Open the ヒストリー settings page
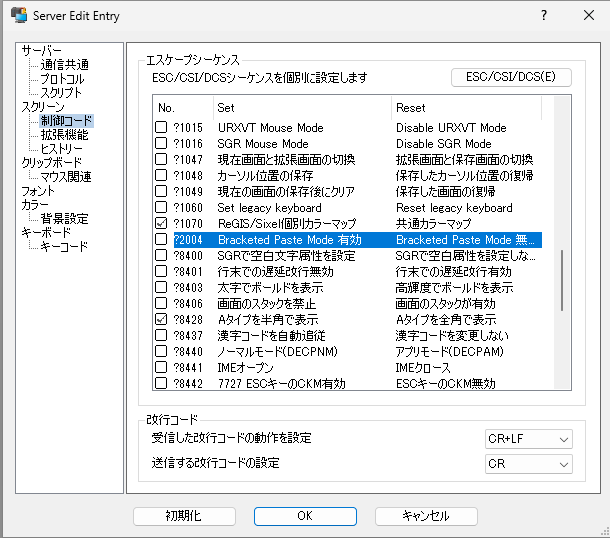 [x=62, y=149]
